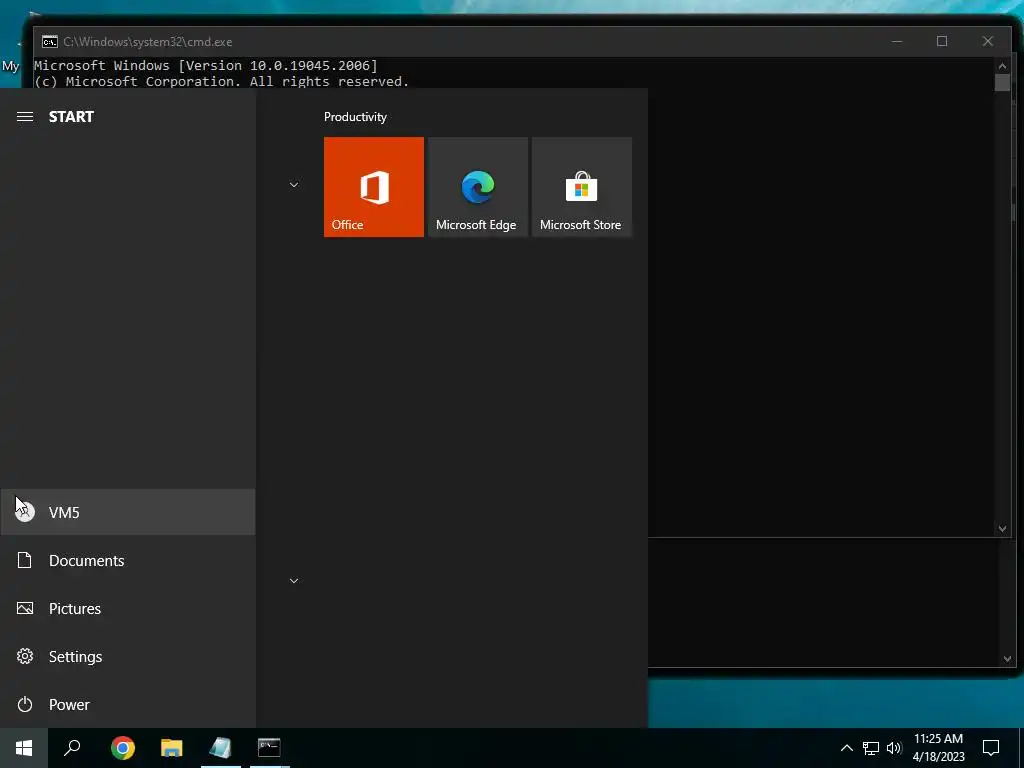1024x768 pixels.
Task: Open Pictures from Start menu
Action: click(128, 608)
